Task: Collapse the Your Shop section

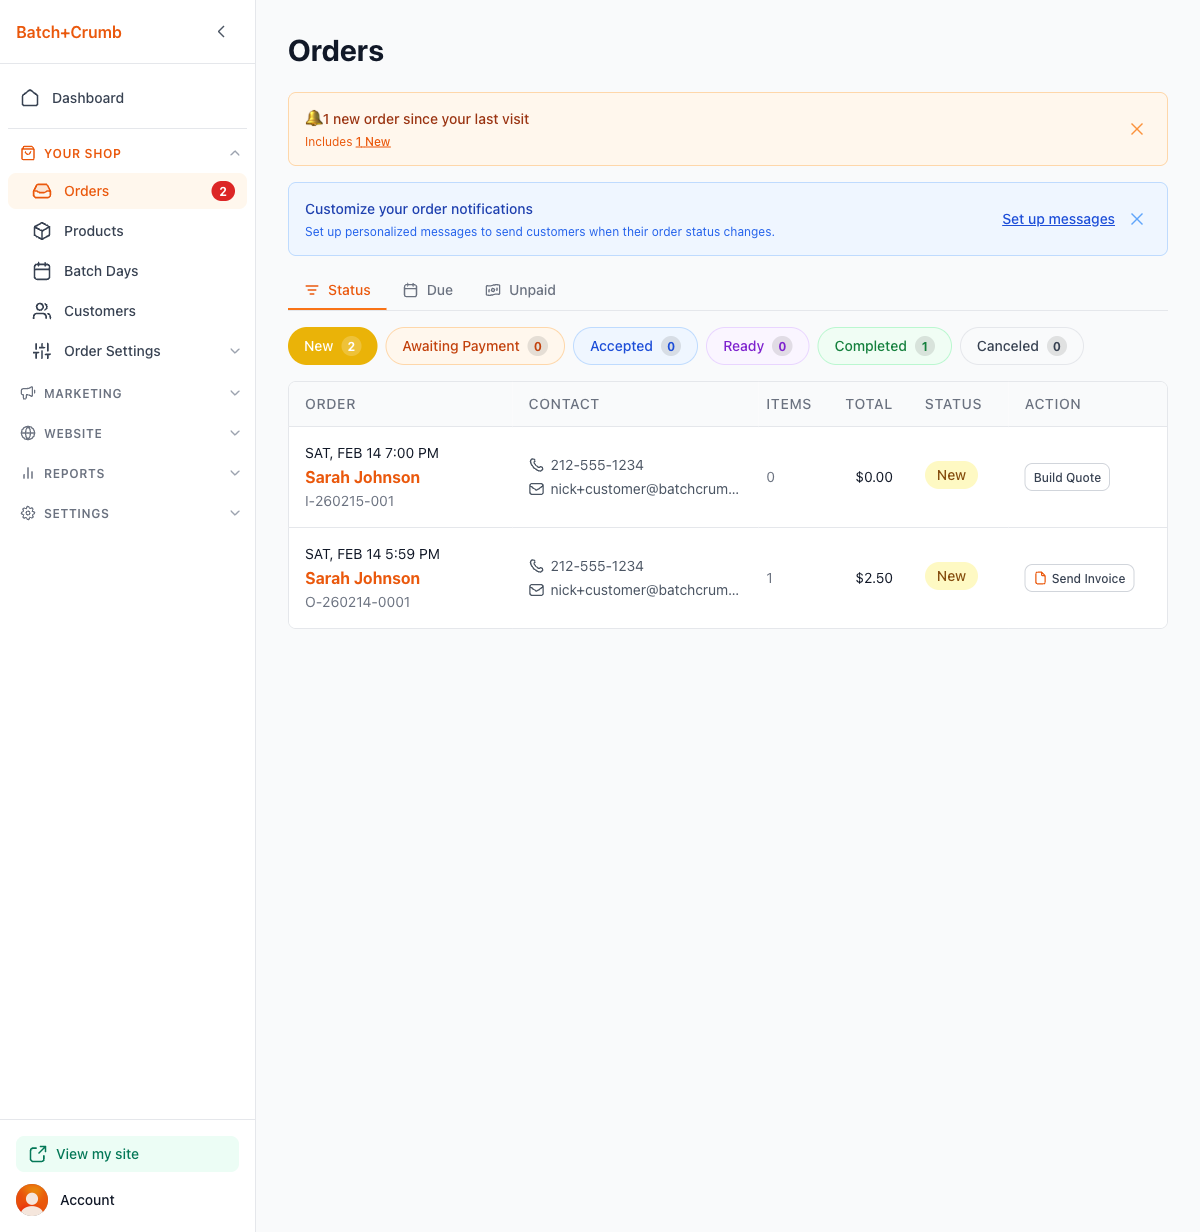Action: click(x=235, y=153)
